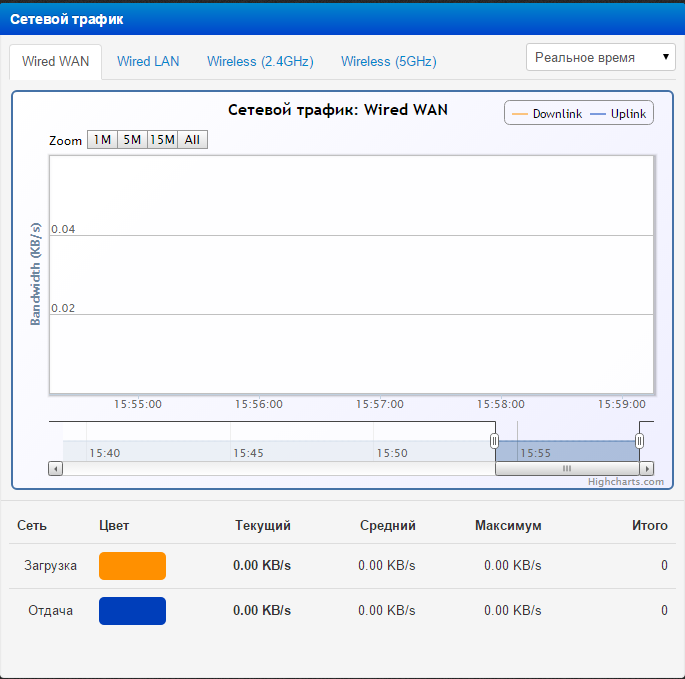Set chart zoom to 1M

102,140
